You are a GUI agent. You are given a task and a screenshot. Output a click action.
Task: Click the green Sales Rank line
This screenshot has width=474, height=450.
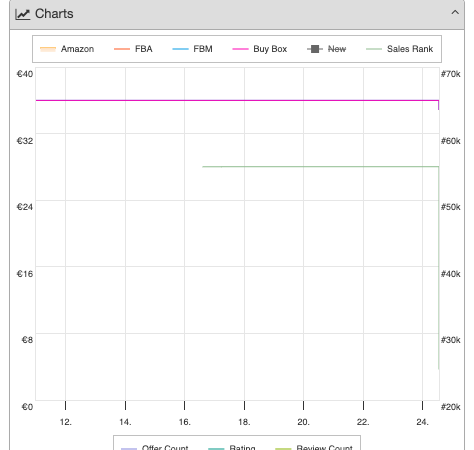click(320, 166)
